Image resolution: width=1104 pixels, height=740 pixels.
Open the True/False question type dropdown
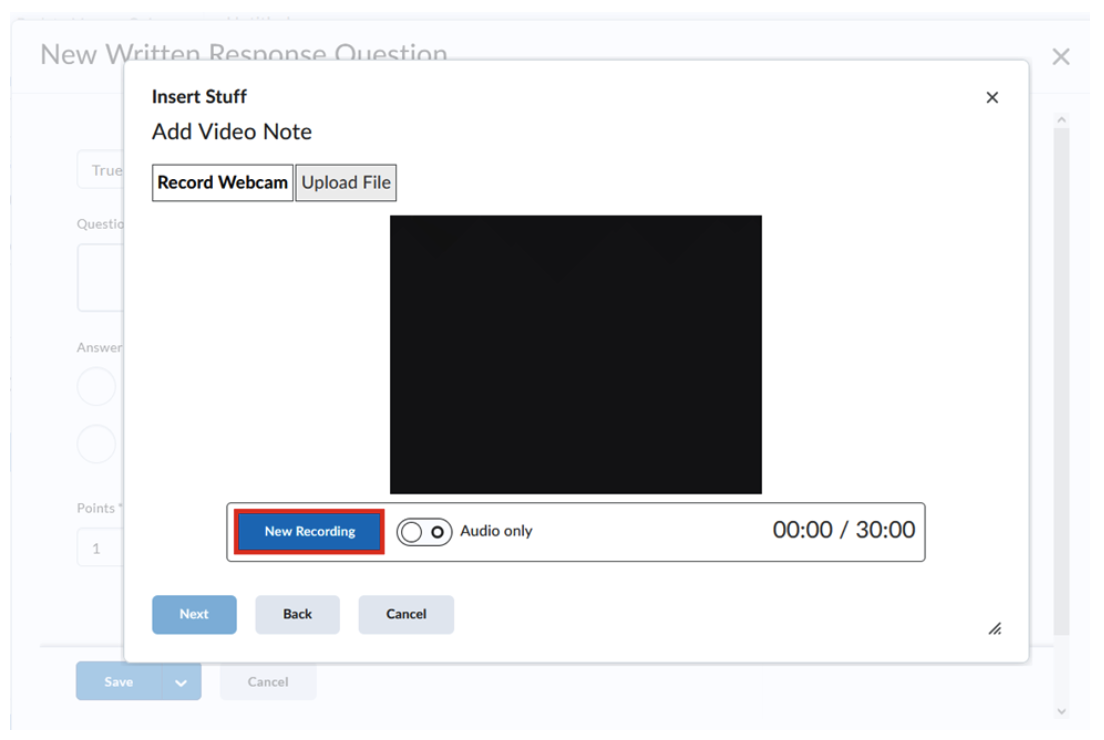[100, 170]
